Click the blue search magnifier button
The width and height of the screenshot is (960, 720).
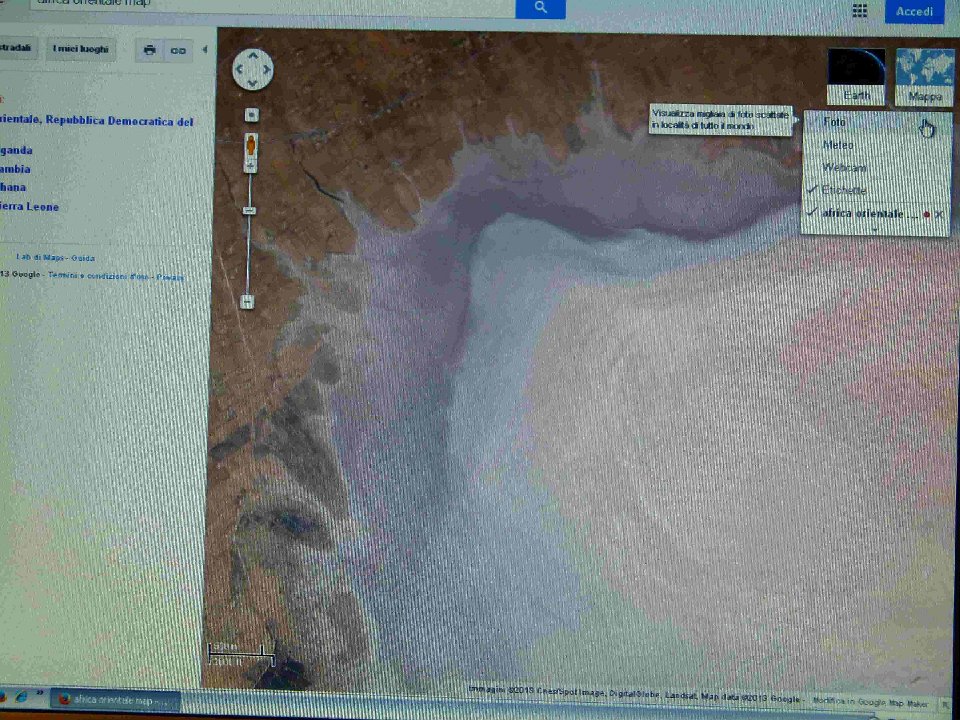540,8
